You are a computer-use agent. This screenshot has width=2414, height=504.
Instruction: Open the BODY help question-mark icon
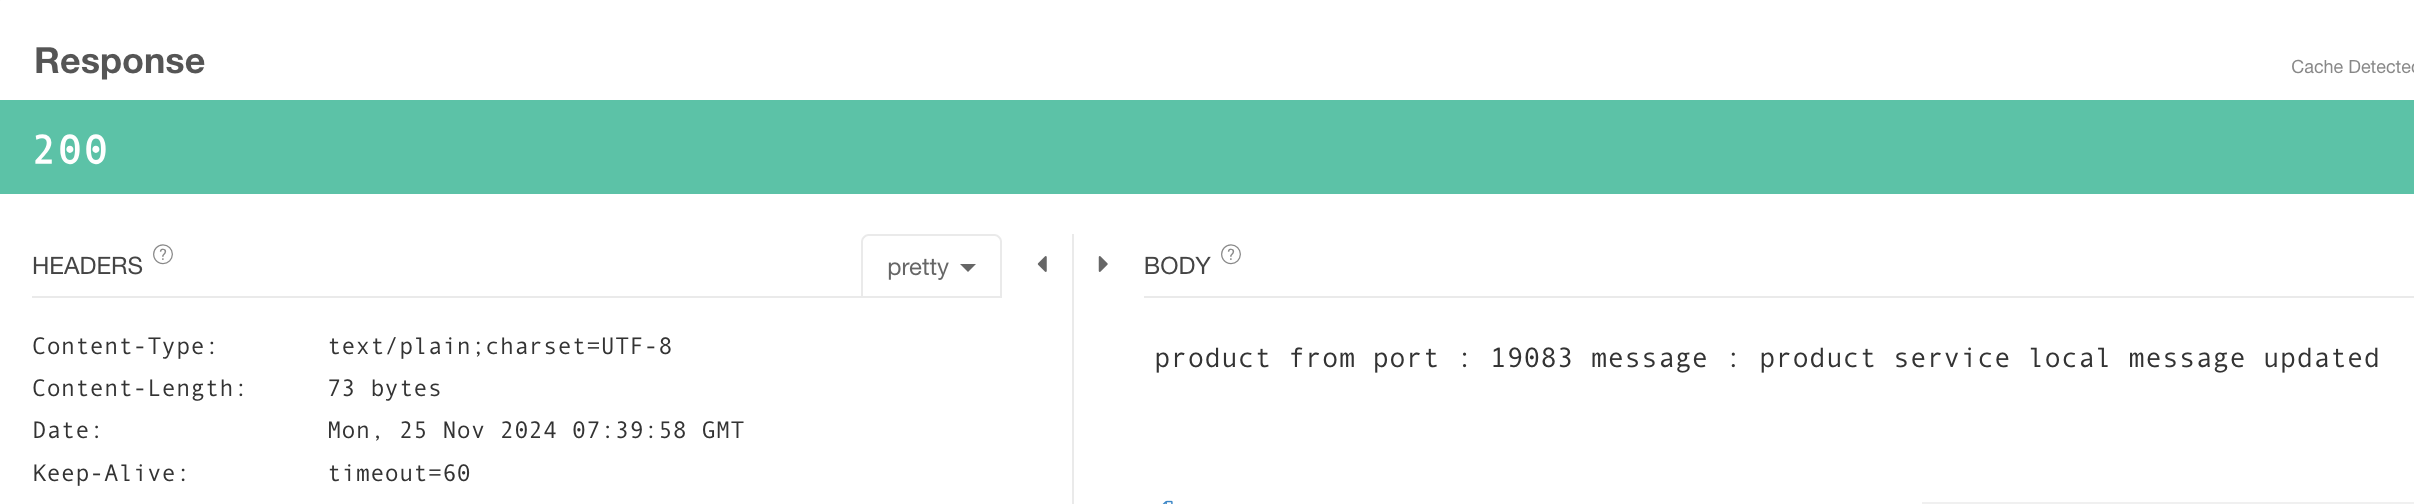1231,255
